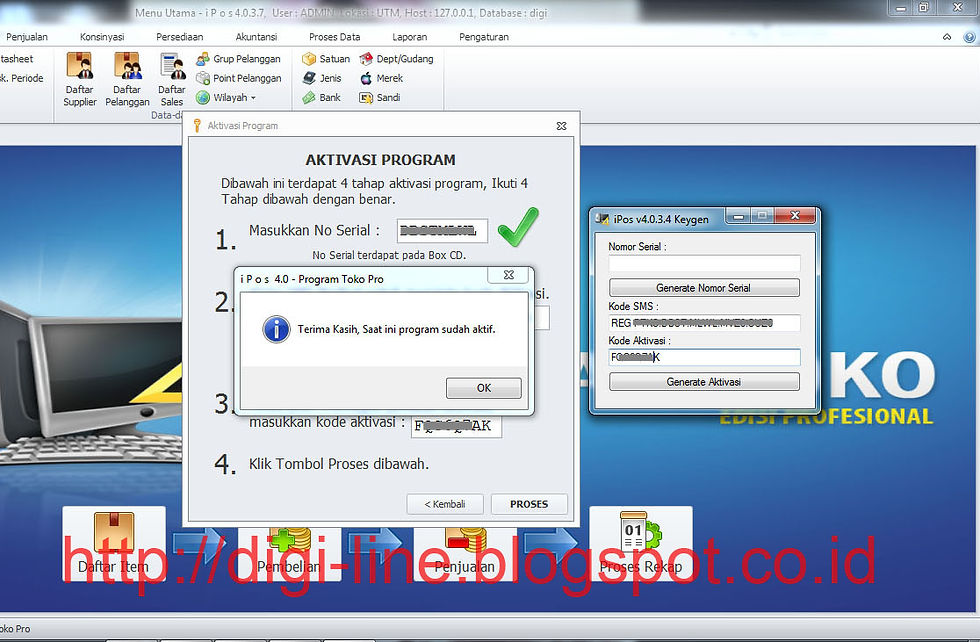Click the k. Periode item in ribbon
The image size is (980, 642).
(x=21, y=78)
